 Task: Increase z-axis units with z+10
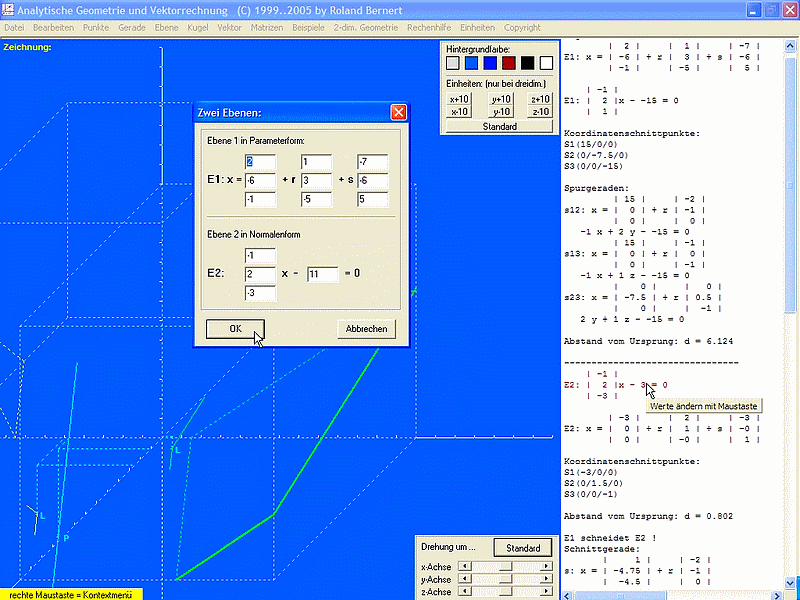click(540, 99)
